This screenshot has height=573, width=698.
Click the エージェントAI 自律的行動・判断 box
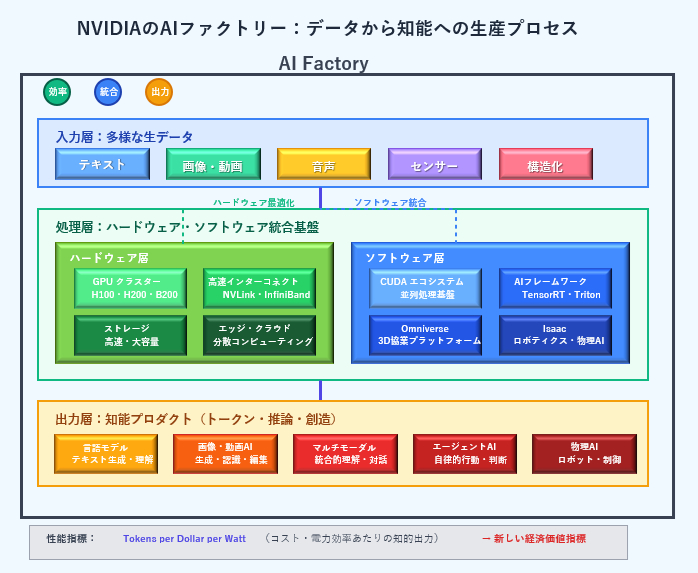pos(465,454)
